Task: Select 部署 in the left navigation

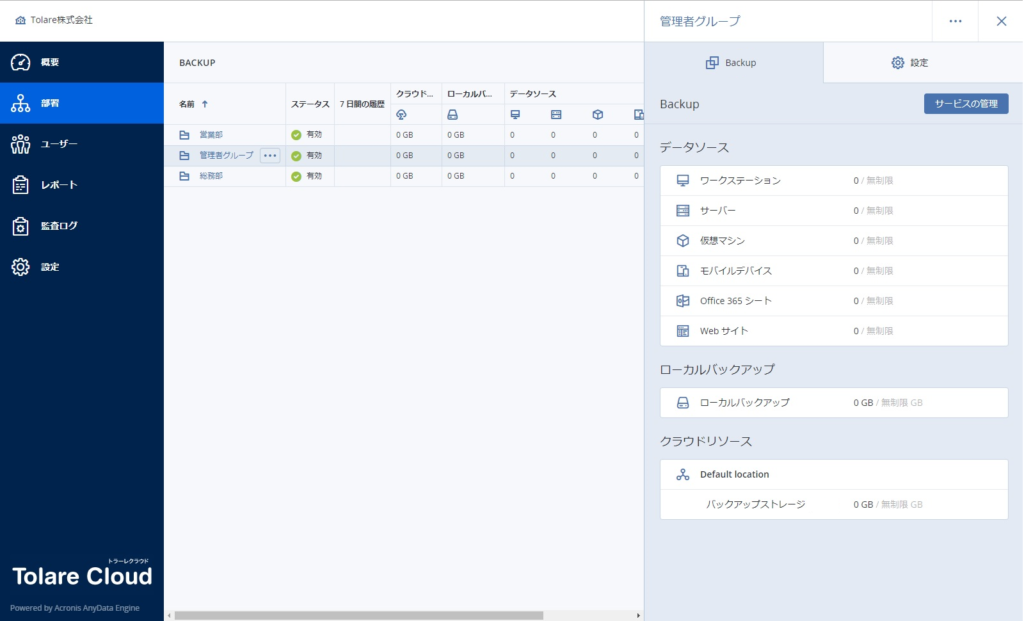Action: (x=81, y=103)
